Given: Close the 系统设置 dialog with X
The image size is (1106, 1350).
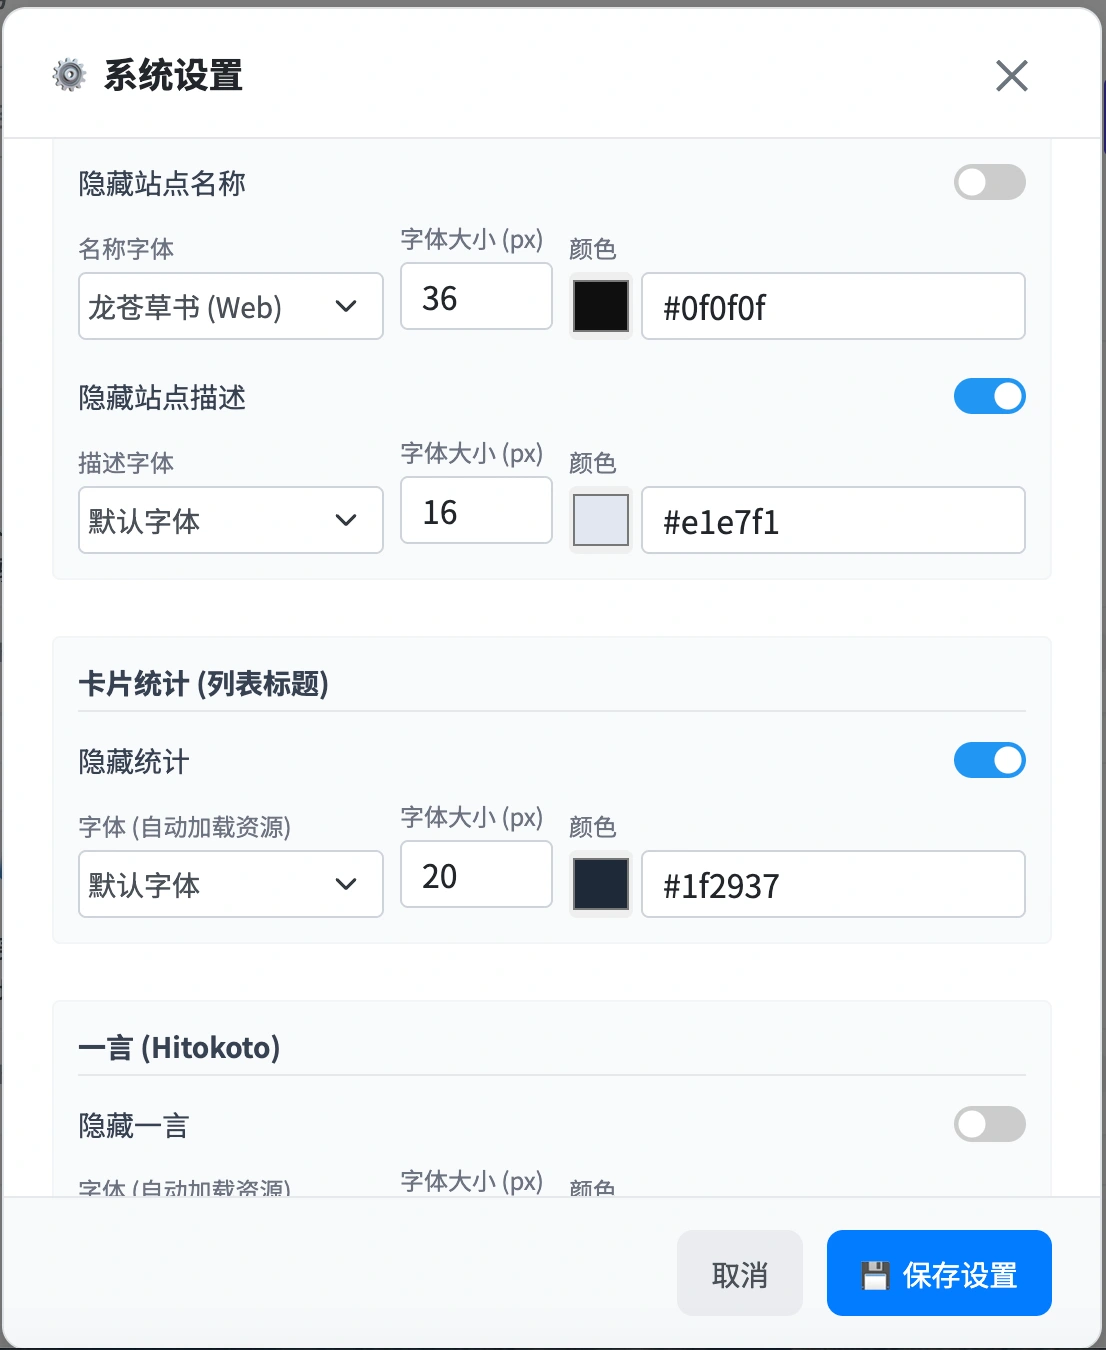Looking at the screenshot, I should 1011,75.
